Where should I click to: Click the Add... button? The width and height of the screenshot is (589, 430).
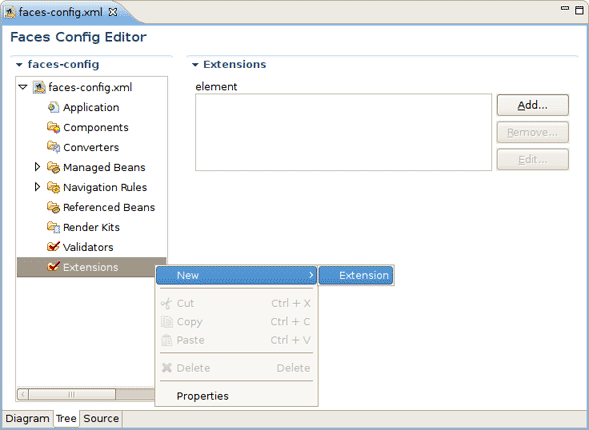point(533,105)
